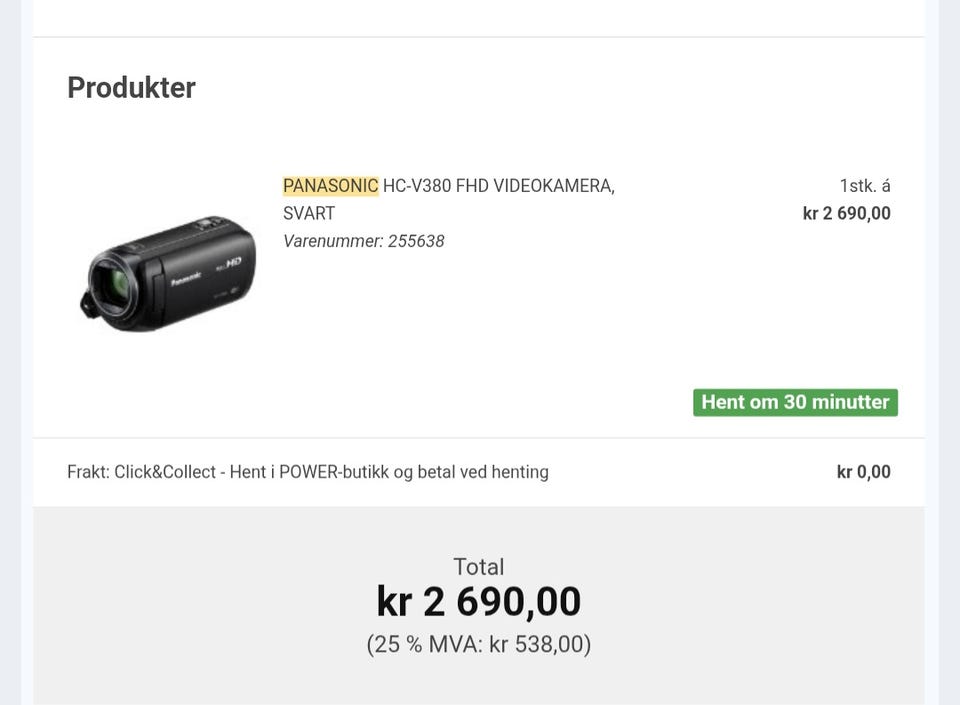
Task: Click the Produkter section heading
Action: pyautogui.click(x=132, y=88)
